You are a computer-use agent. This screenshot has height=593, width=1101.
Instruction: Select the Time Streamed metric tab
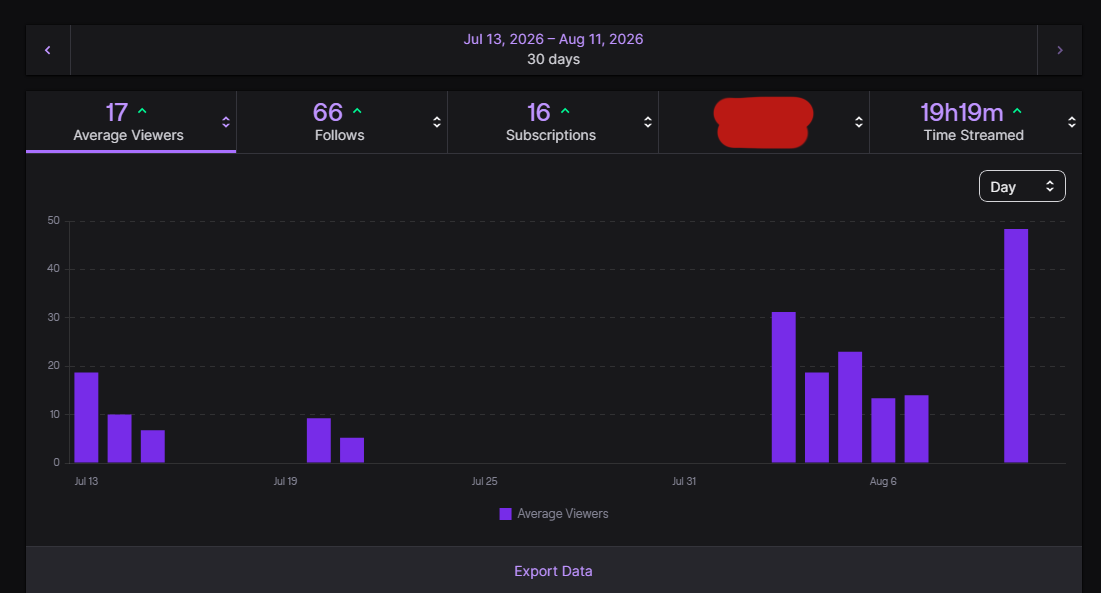(x=975, y=122)
